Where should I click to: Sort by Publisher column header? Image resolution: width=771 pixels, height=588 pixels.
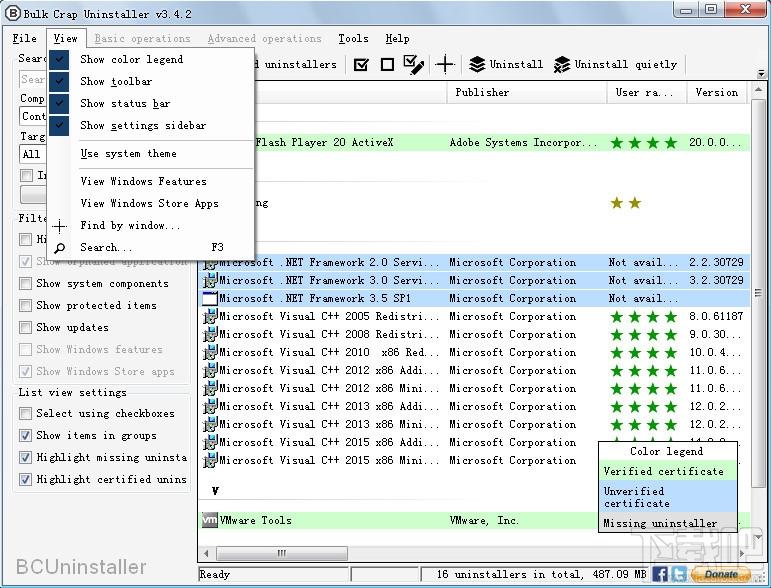tap(527, 92)
